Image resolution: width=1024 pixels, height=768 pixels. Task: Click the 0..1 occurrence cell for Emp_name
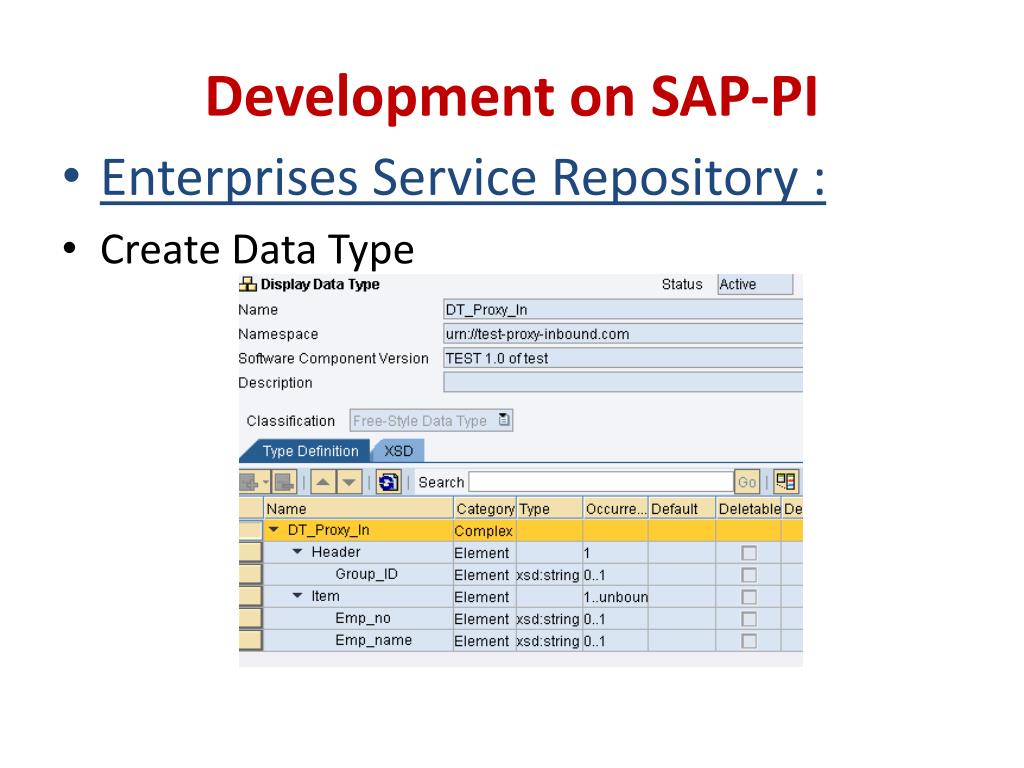click(x=616, y=641)
